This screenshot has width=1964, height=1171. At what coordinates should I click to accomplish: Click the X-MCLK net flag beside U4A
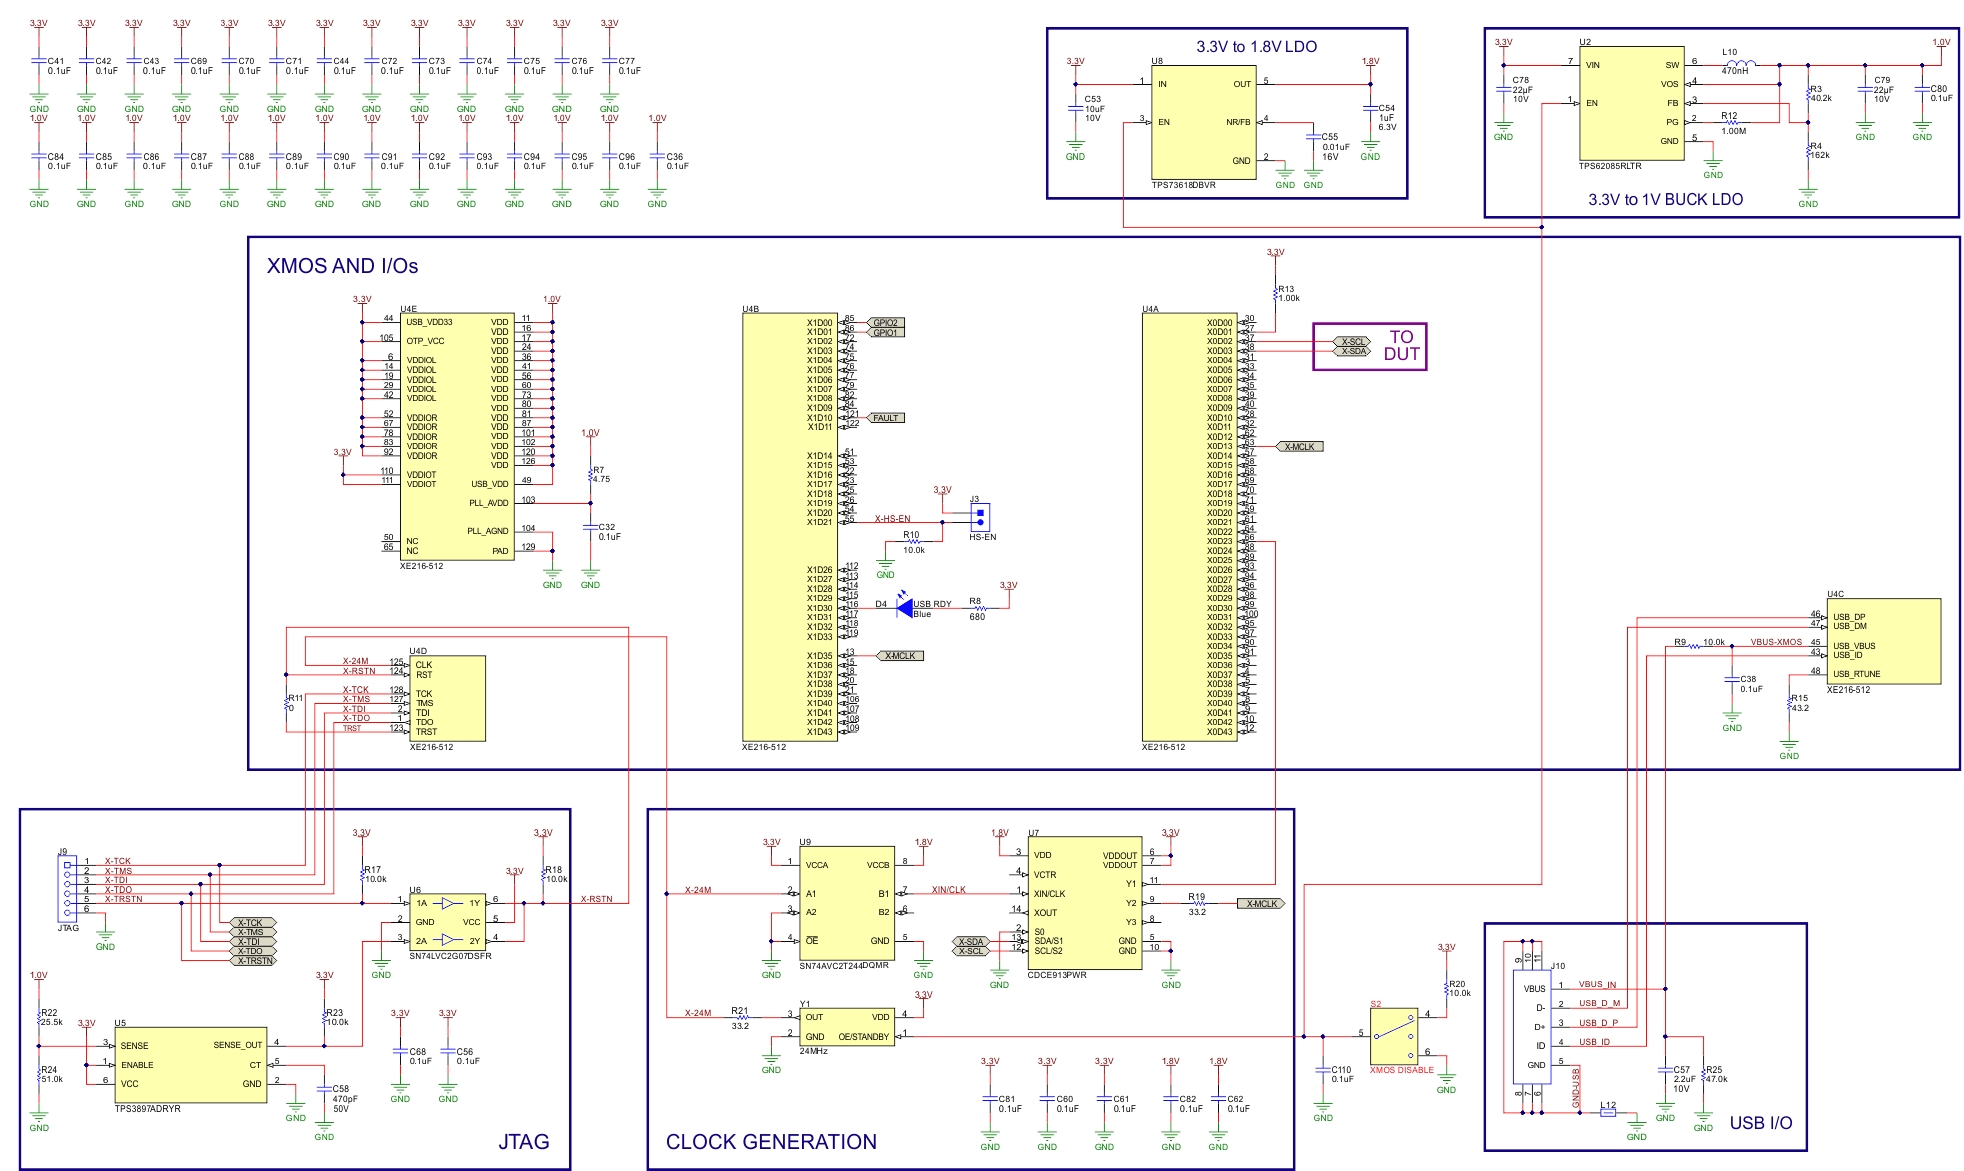(x=1302, y=446)
